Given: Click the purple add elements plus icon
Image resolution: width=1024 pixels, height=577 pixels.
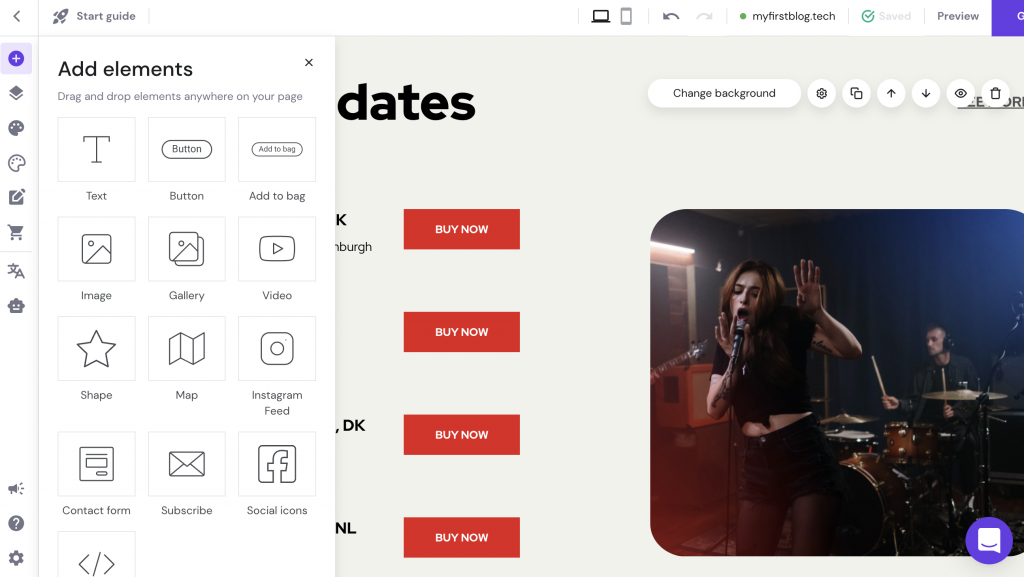Looking at the screenshot, I should coord(16,59).
